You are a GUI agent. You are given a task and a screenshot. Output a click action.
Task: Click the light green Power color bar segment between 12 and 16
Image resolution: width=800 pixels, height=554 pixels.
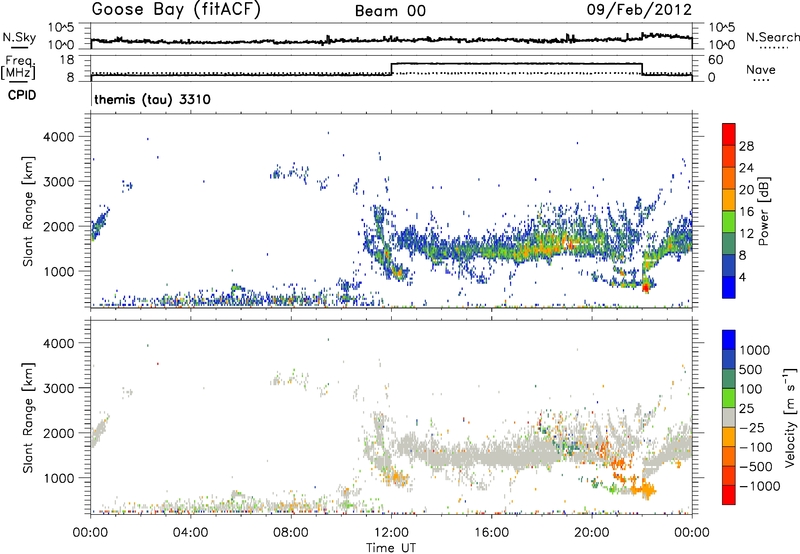(x=729, y=222)
